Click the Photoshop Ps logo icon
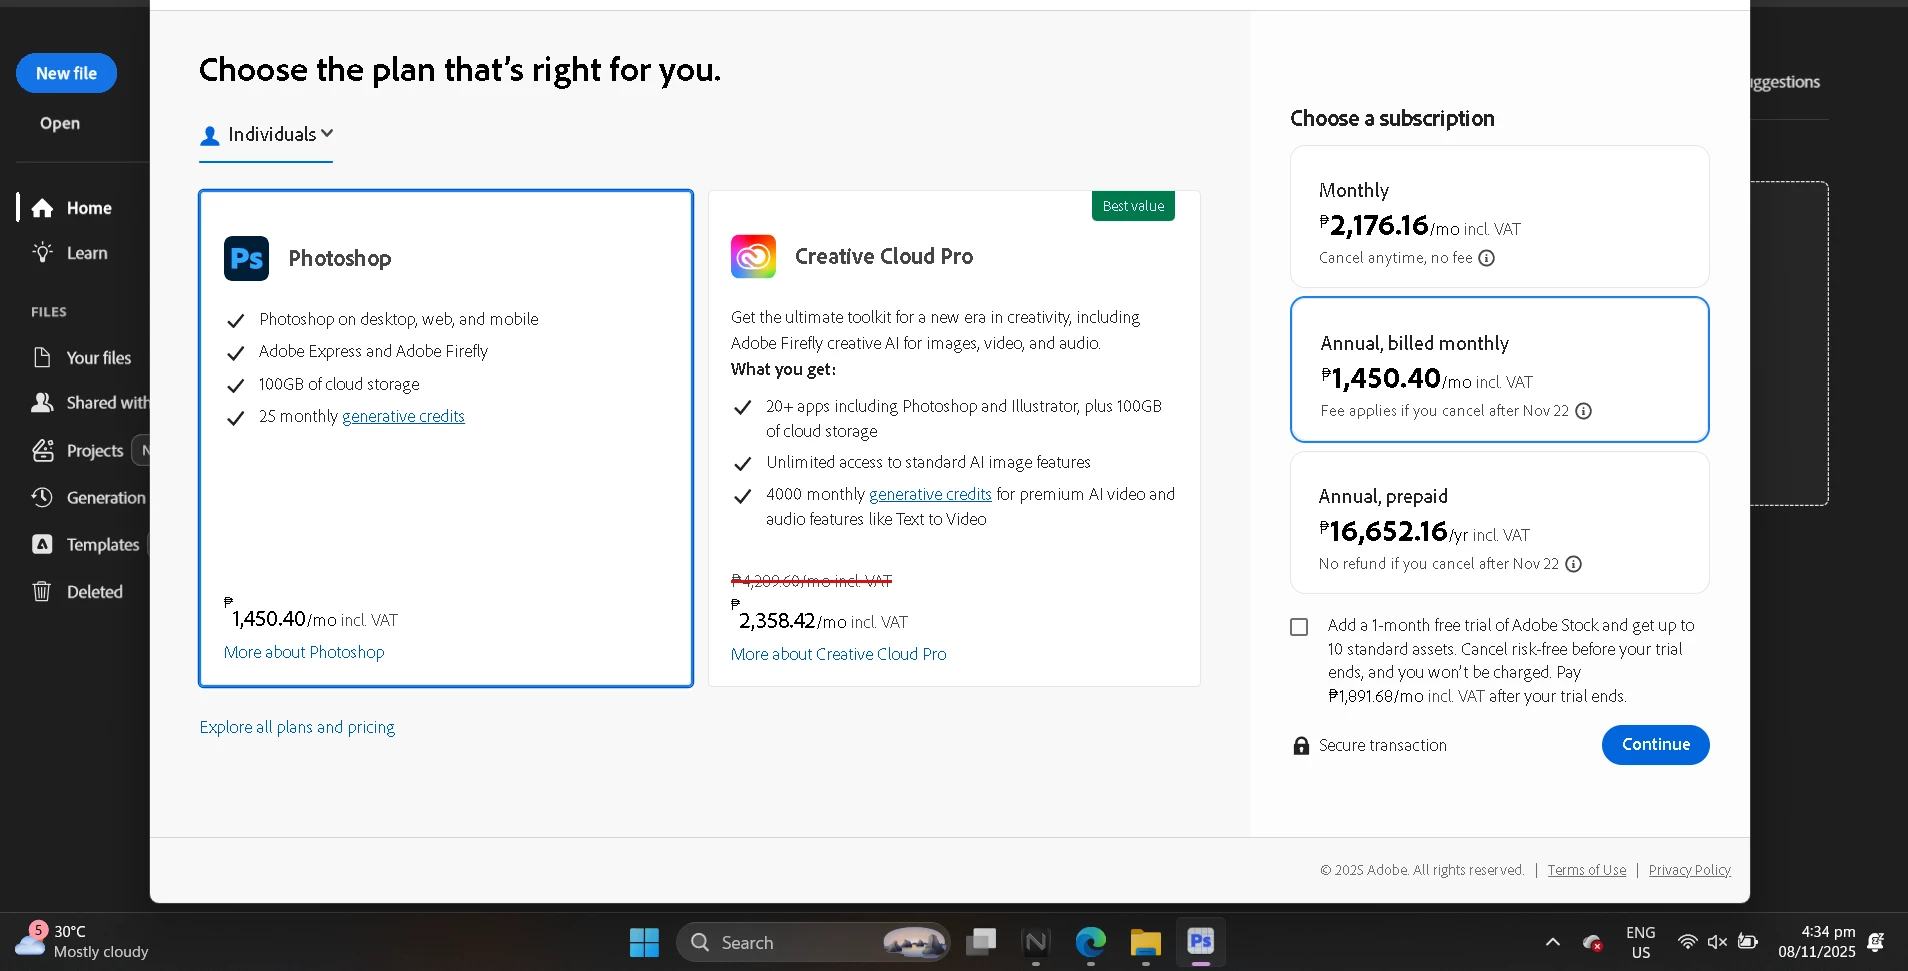Image resolution: width=1908 pixels, height=971 pixels. [x=246, y=258]
